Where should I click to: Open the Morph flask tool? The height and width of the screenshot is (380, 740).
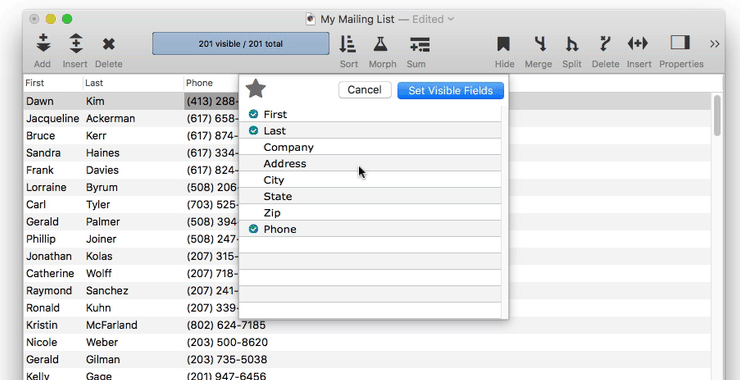coord(381,44)
